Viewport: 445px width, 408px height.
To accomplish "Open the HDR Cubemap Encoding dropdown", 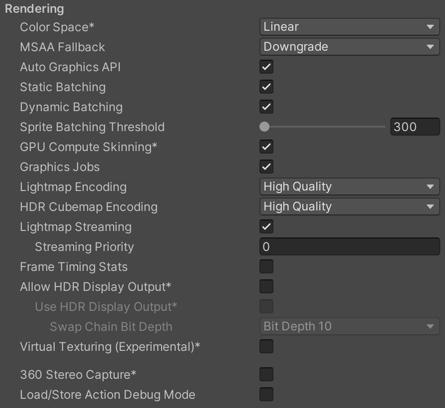I will 349,207.
